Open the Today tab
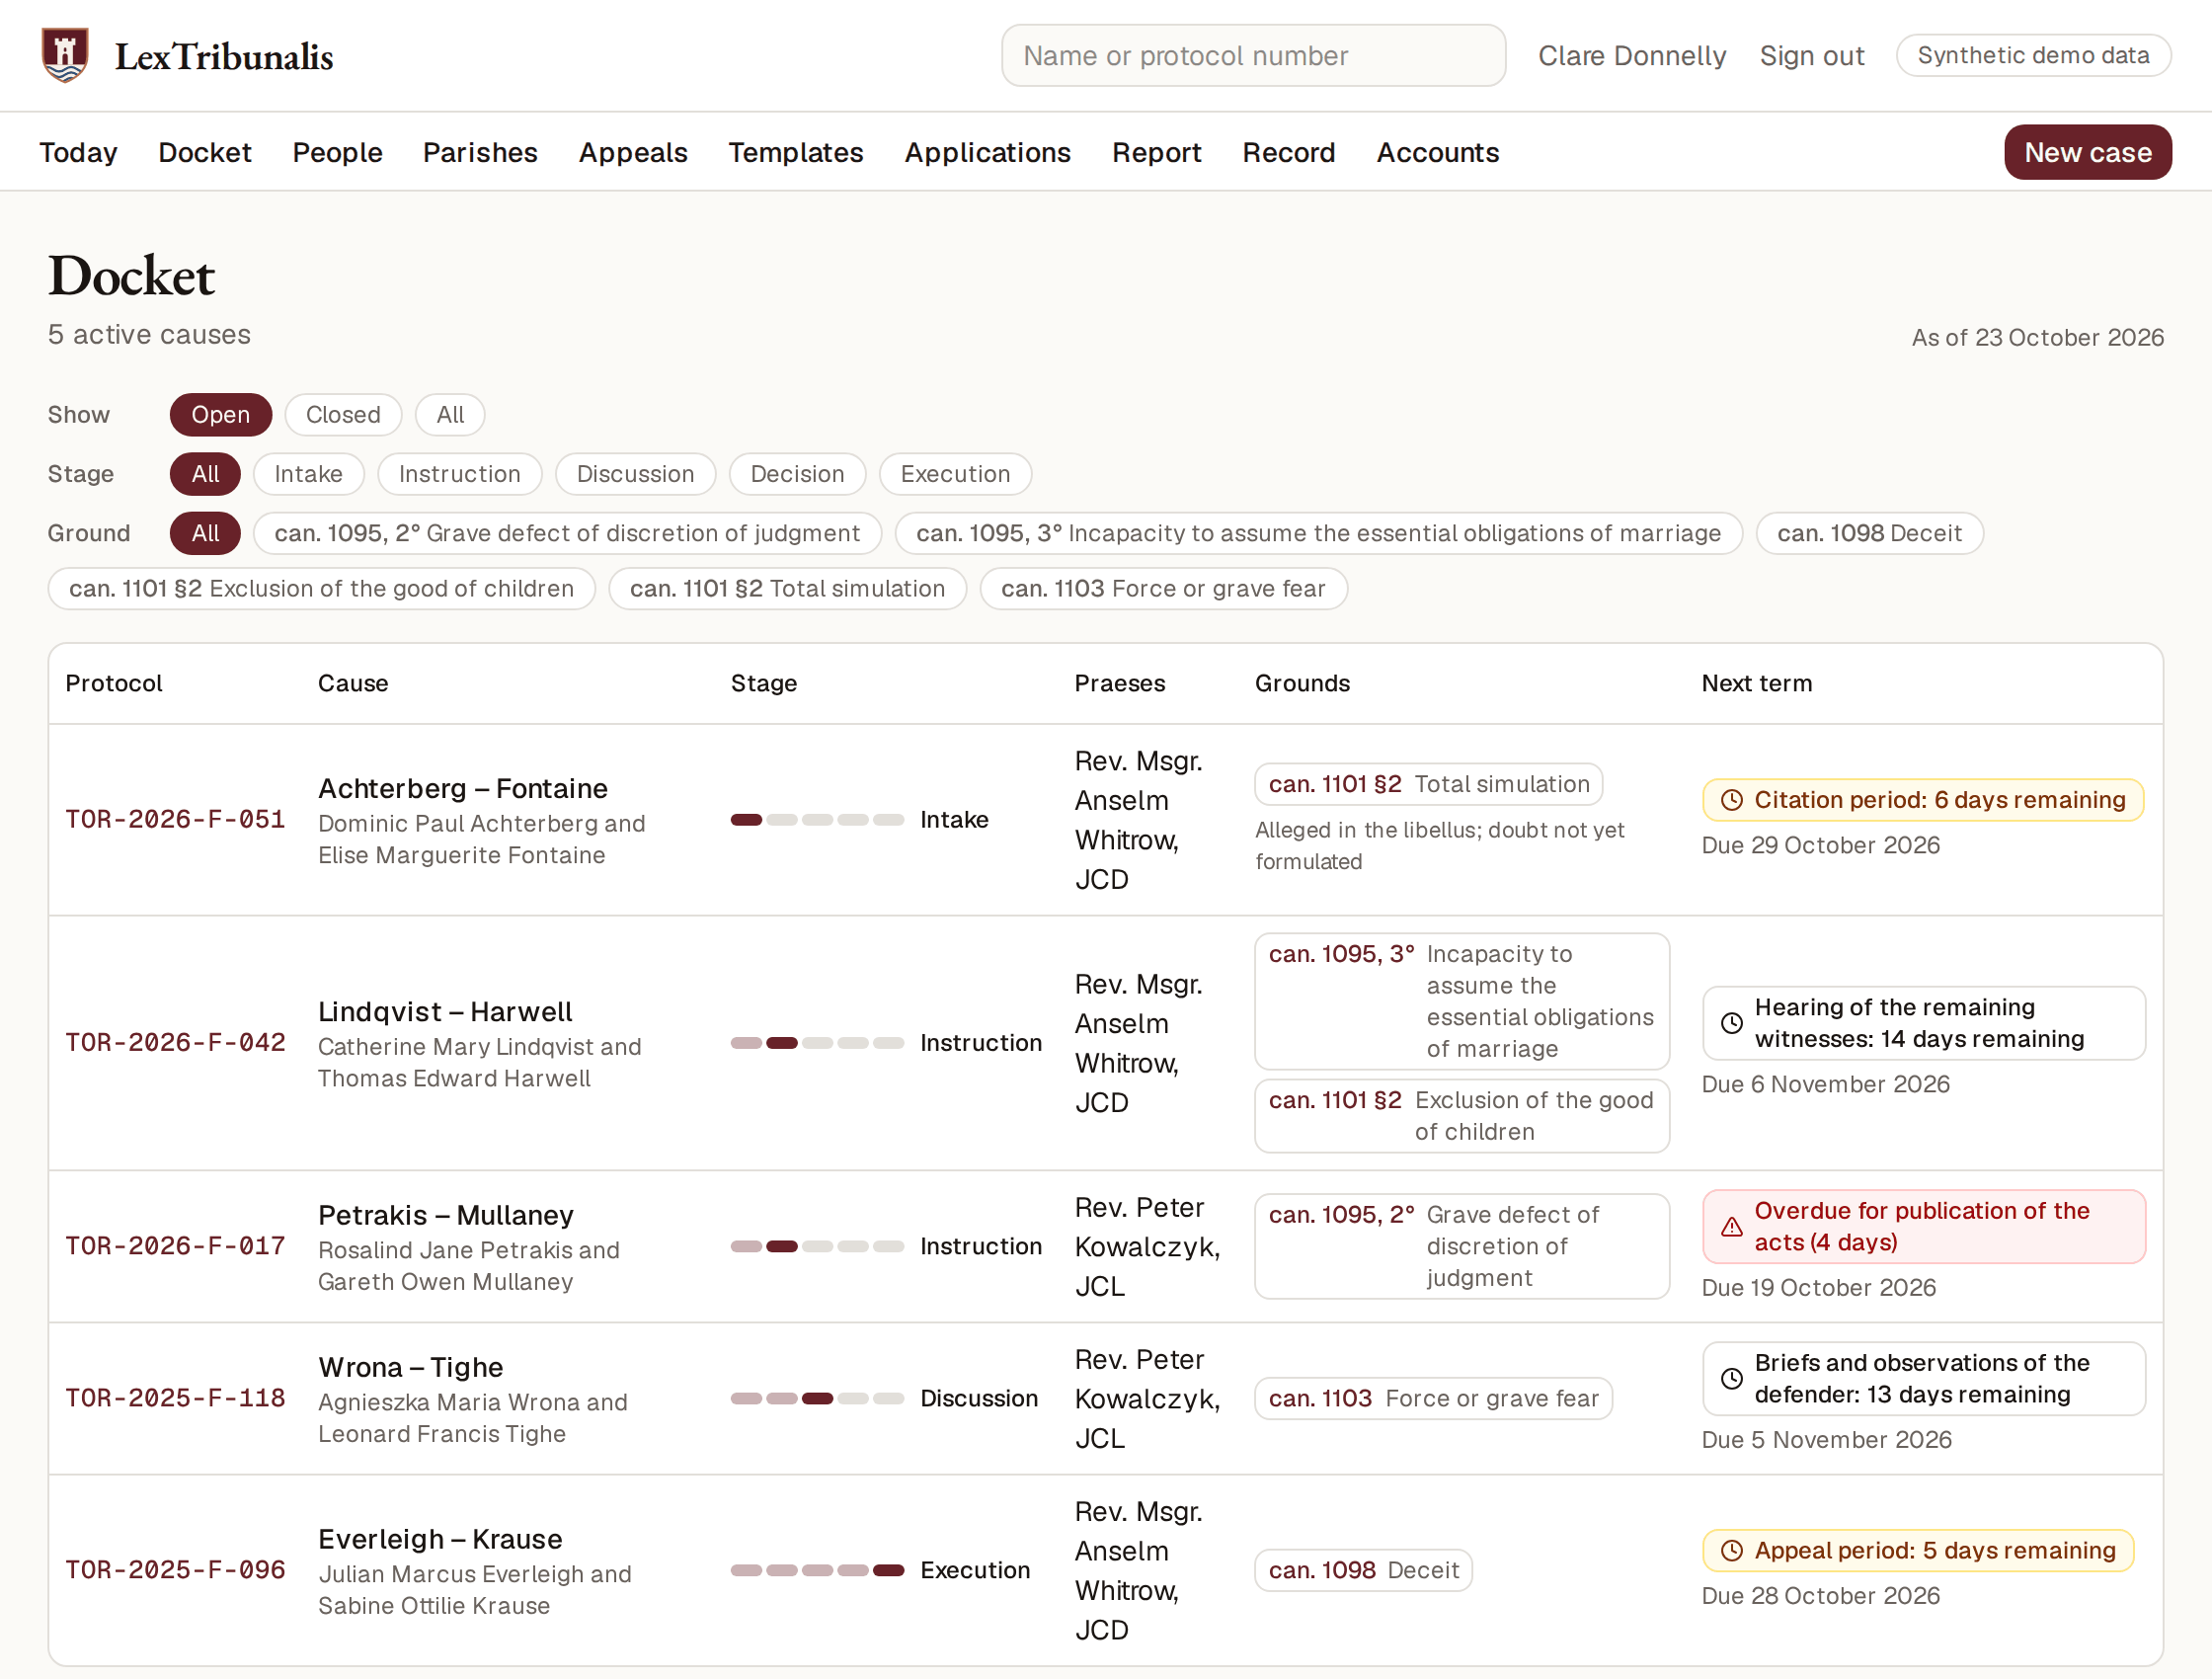The height and width of the screenshot is (1679, 2212). tap(78, 152)
